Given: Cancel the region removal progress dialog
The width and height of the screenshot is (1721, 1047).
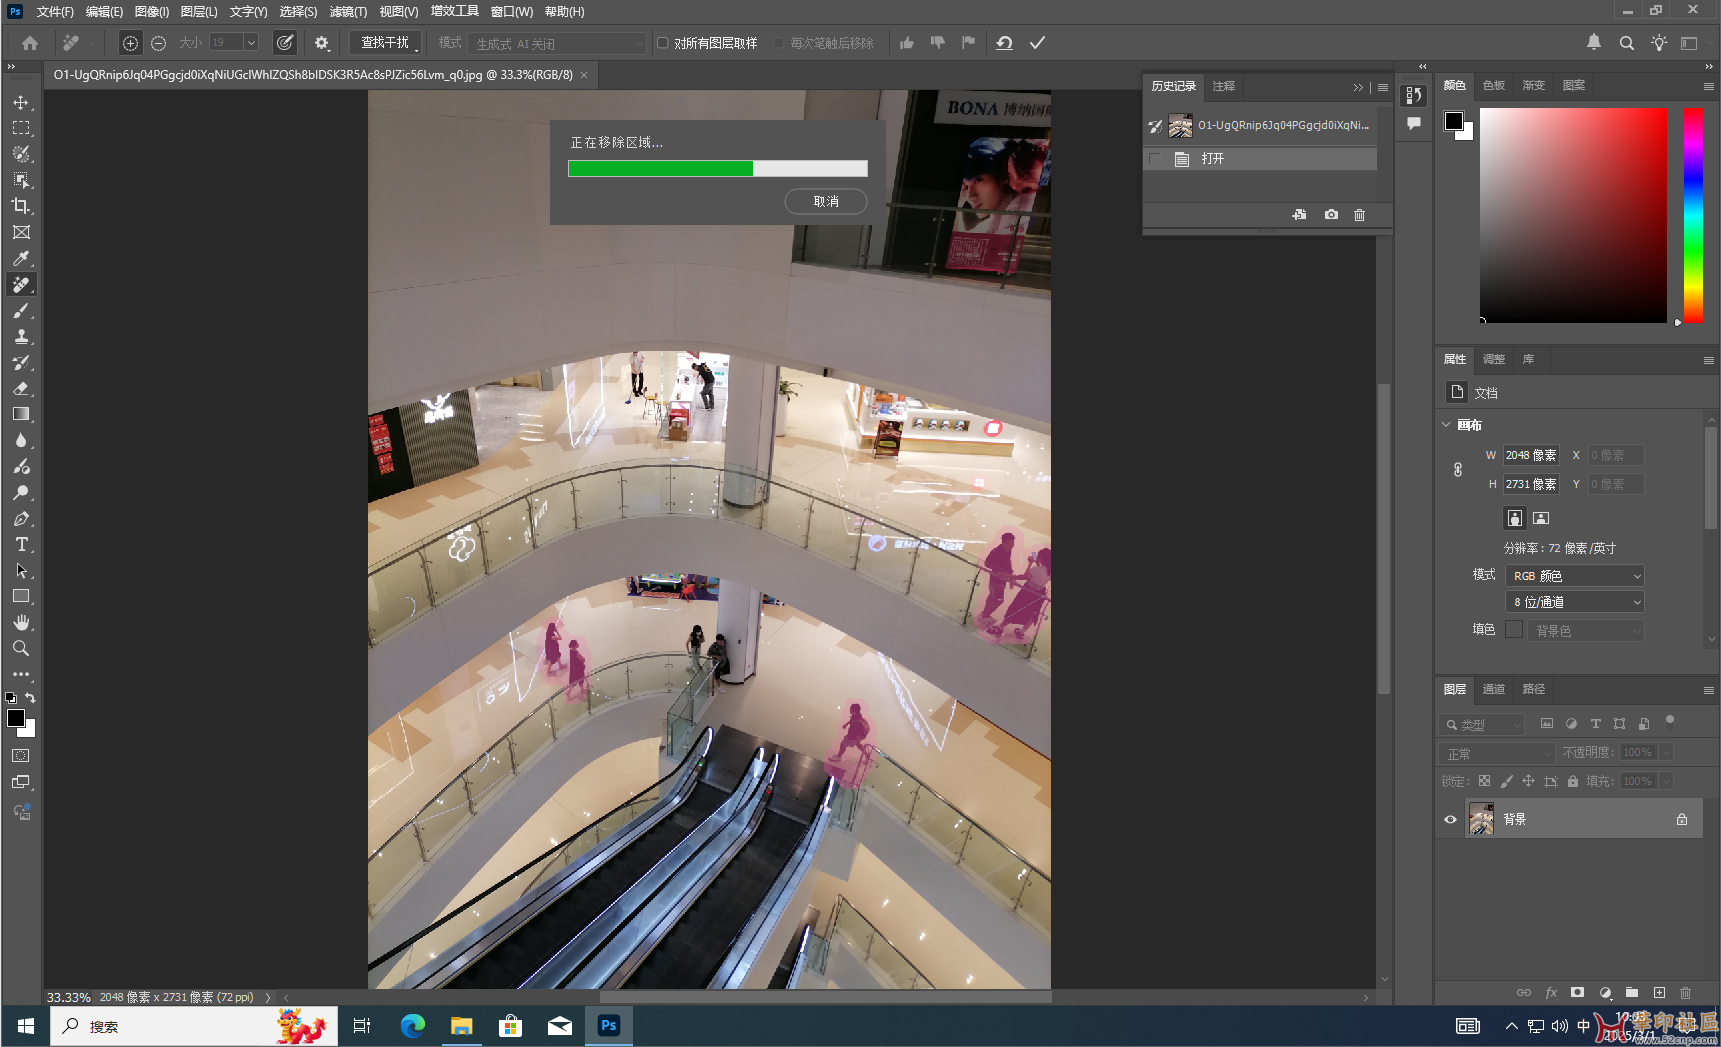Looking at the screenshot, I should pos(826,201).
